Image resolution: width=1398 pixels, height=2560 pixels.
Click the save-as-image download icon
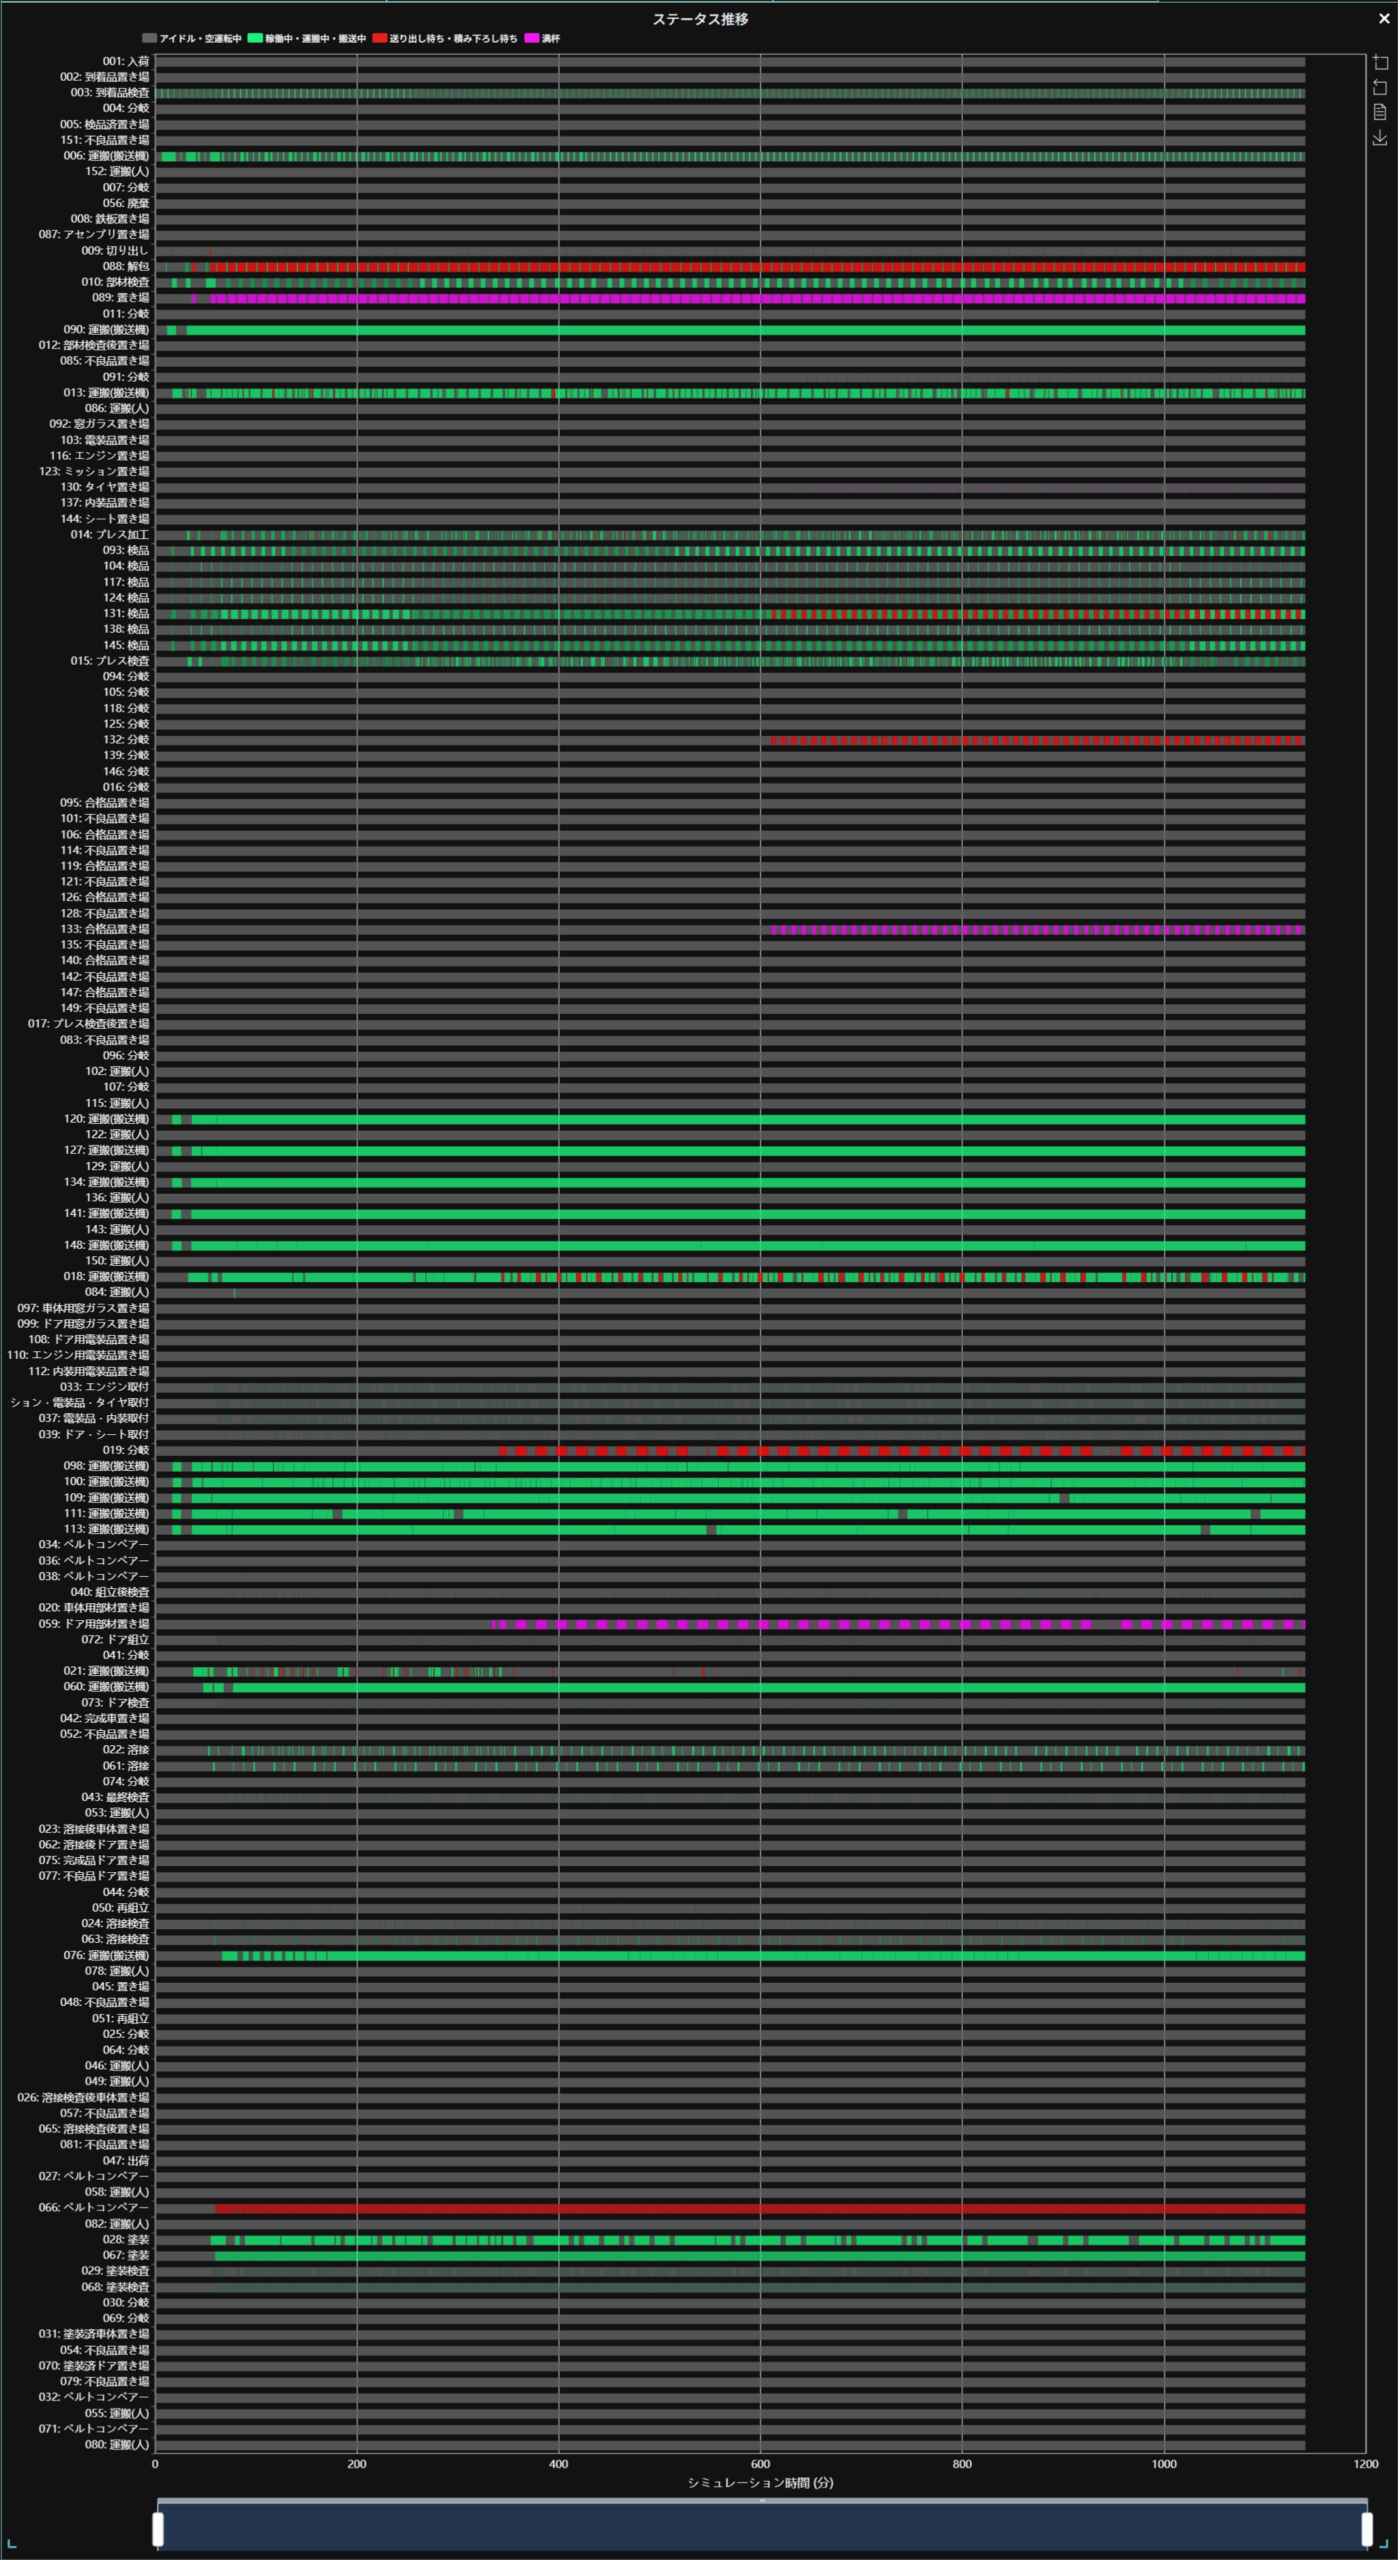click(1380, 137)
